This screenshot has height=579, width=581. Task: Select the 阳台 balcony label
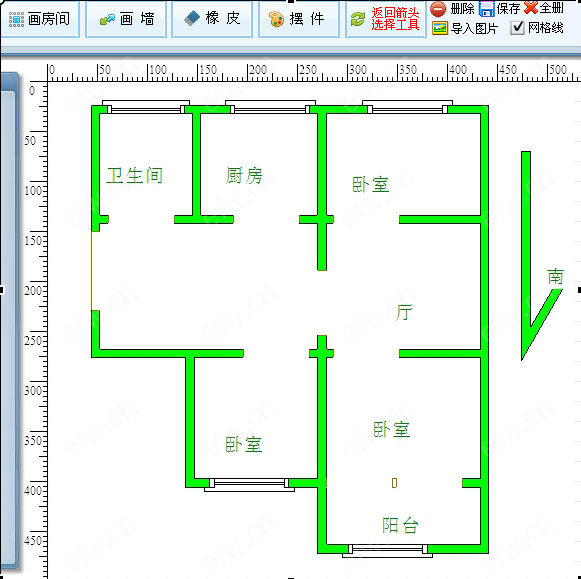400,525
